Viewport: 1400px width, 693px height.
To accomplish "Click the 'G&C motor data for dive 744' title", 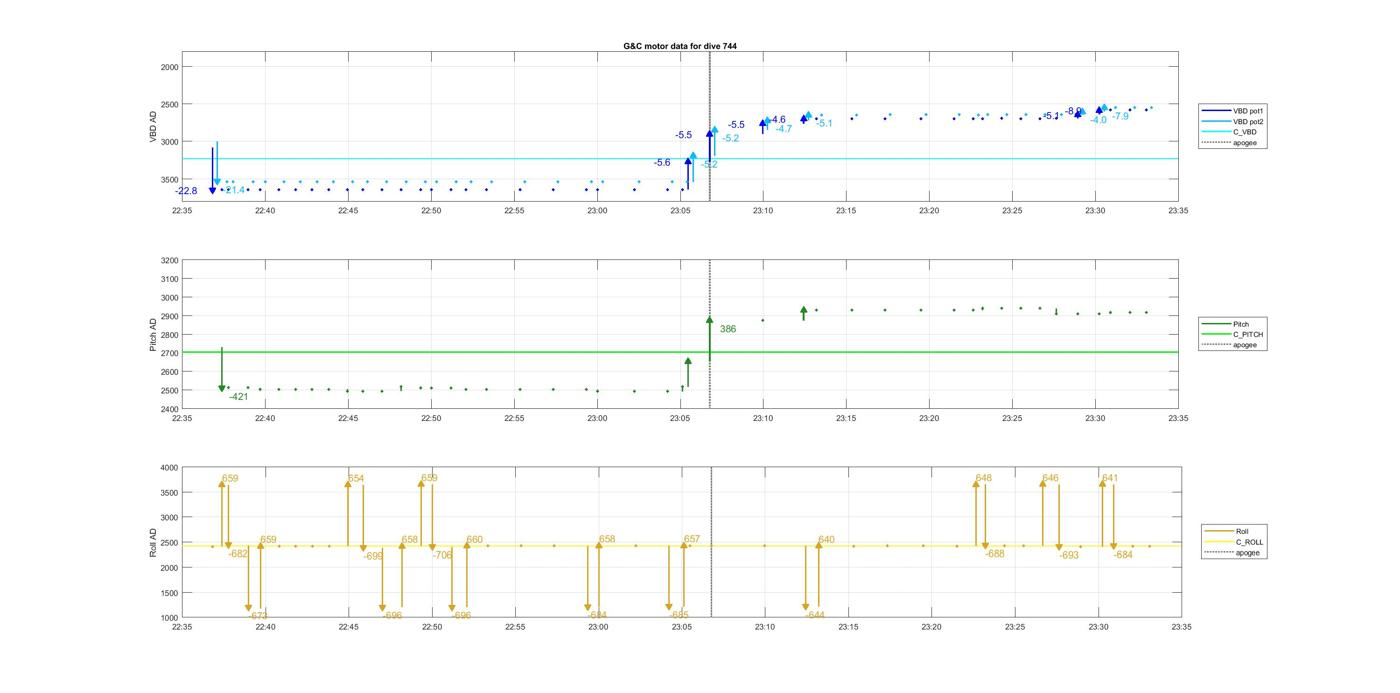I will (680, 46).
